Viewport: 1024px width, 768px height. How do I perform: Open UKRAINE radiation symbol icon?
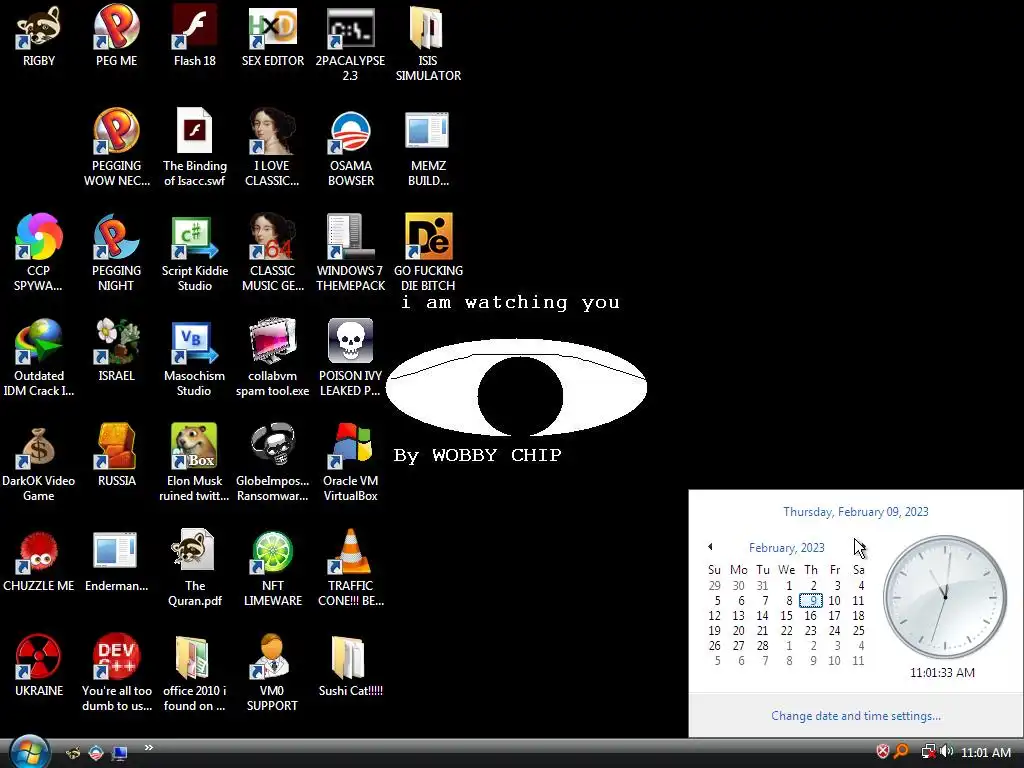pyautogui.click(x=39, y=666)
